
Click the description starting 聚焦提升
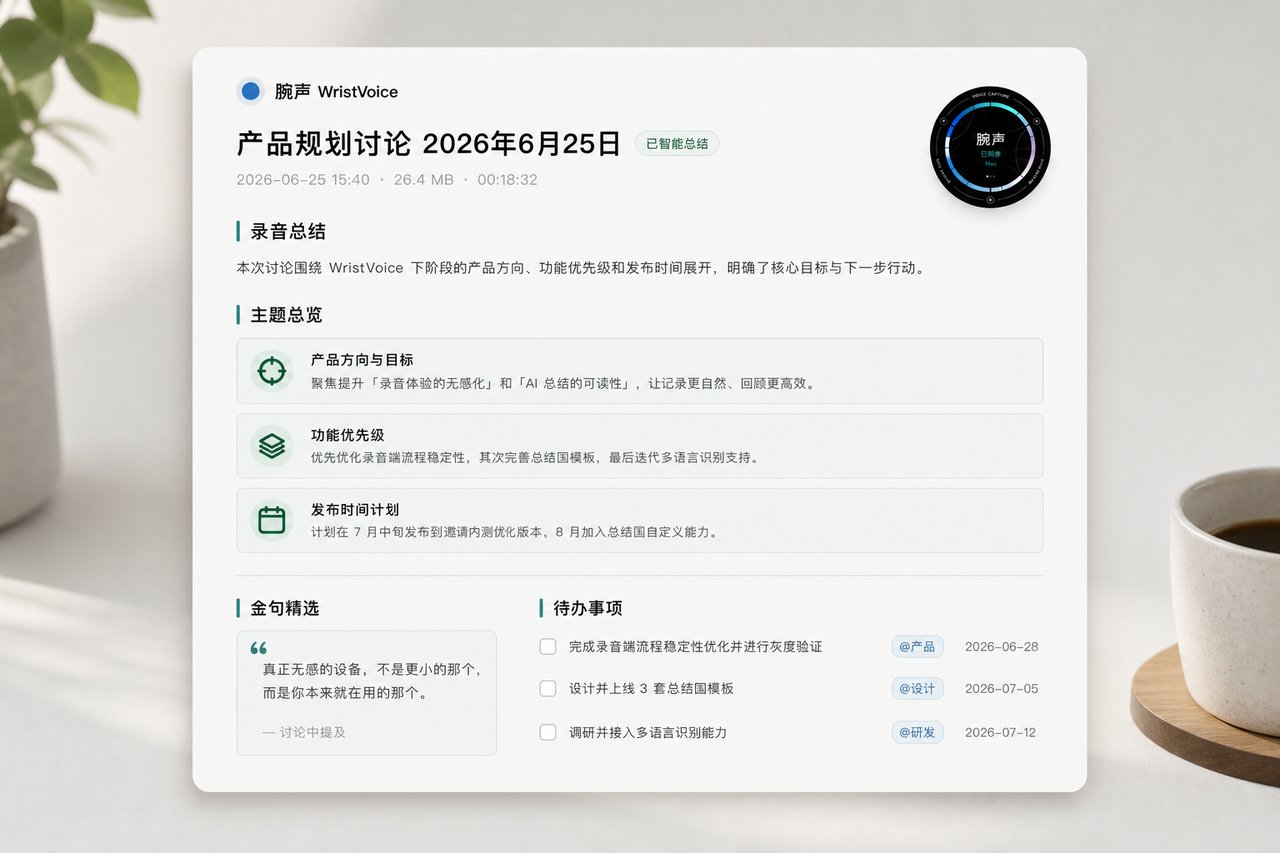click(x=563, y=383)
